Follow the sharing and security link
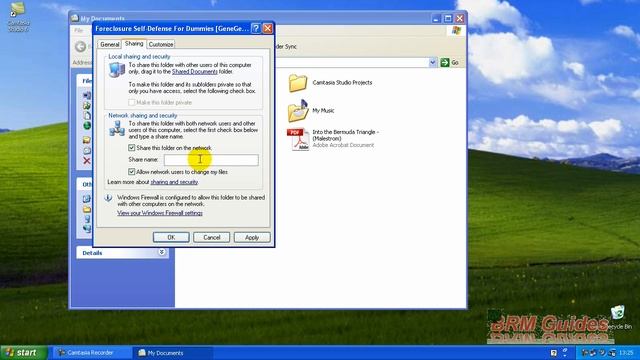The height and width of the screenshot is (360, 640). [174, 182]
